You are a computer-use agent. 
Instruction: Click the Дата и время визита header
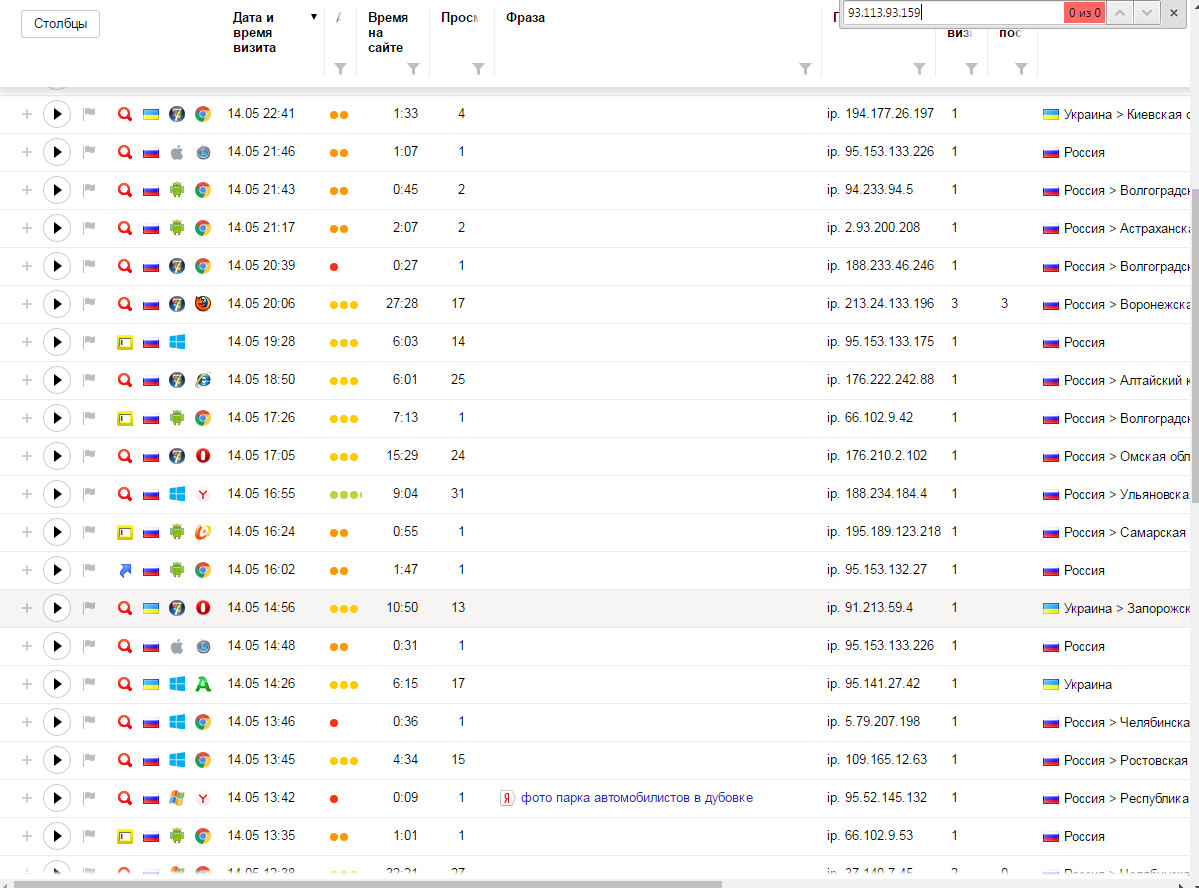pyautogui.click(x=255, y=32)
